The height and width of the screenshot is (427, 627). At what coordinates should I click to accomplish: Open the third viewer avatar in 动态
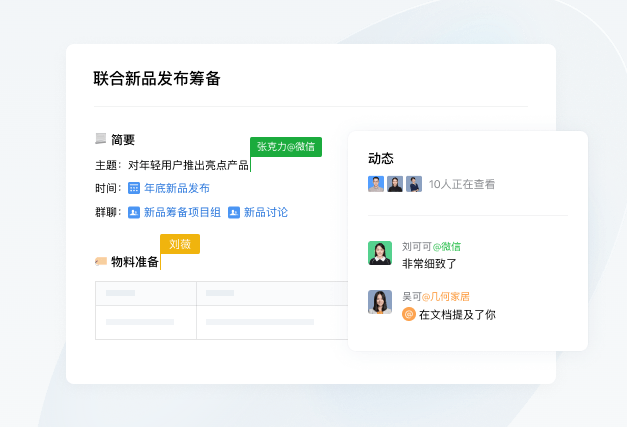click(414, 184)
